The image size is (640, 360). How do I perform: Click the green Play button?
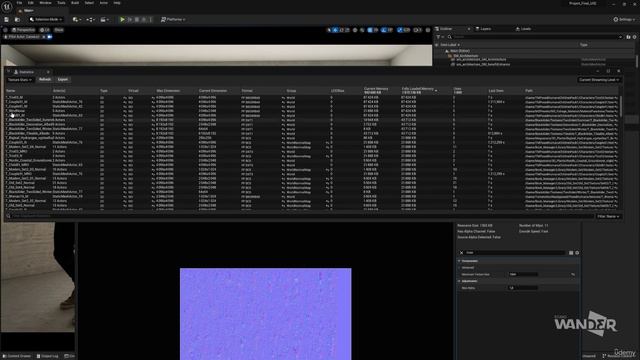(122, 20)
